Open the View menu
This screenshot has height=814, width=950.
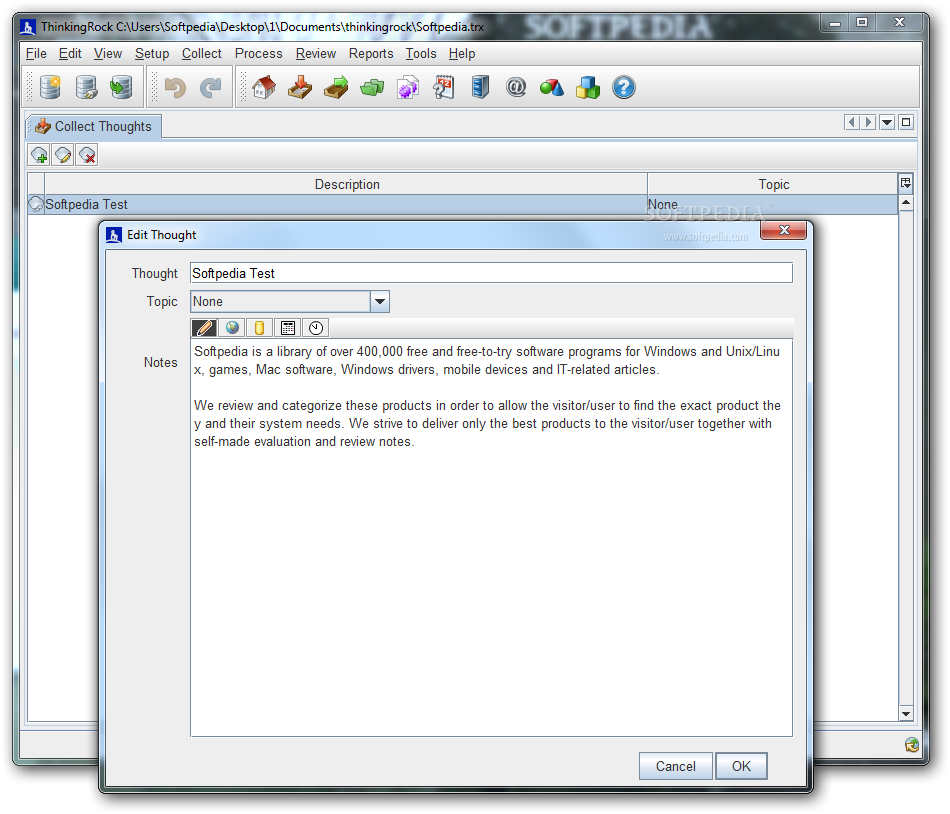[108, 53]
